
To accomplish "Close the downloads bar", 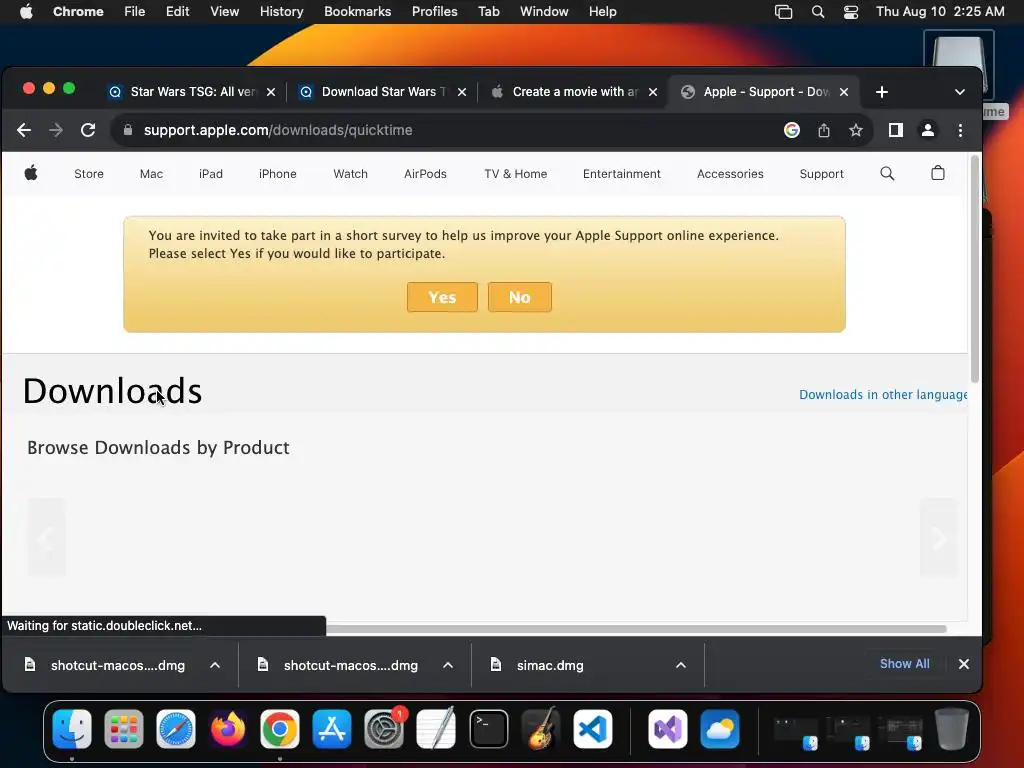I will [963, 664].
